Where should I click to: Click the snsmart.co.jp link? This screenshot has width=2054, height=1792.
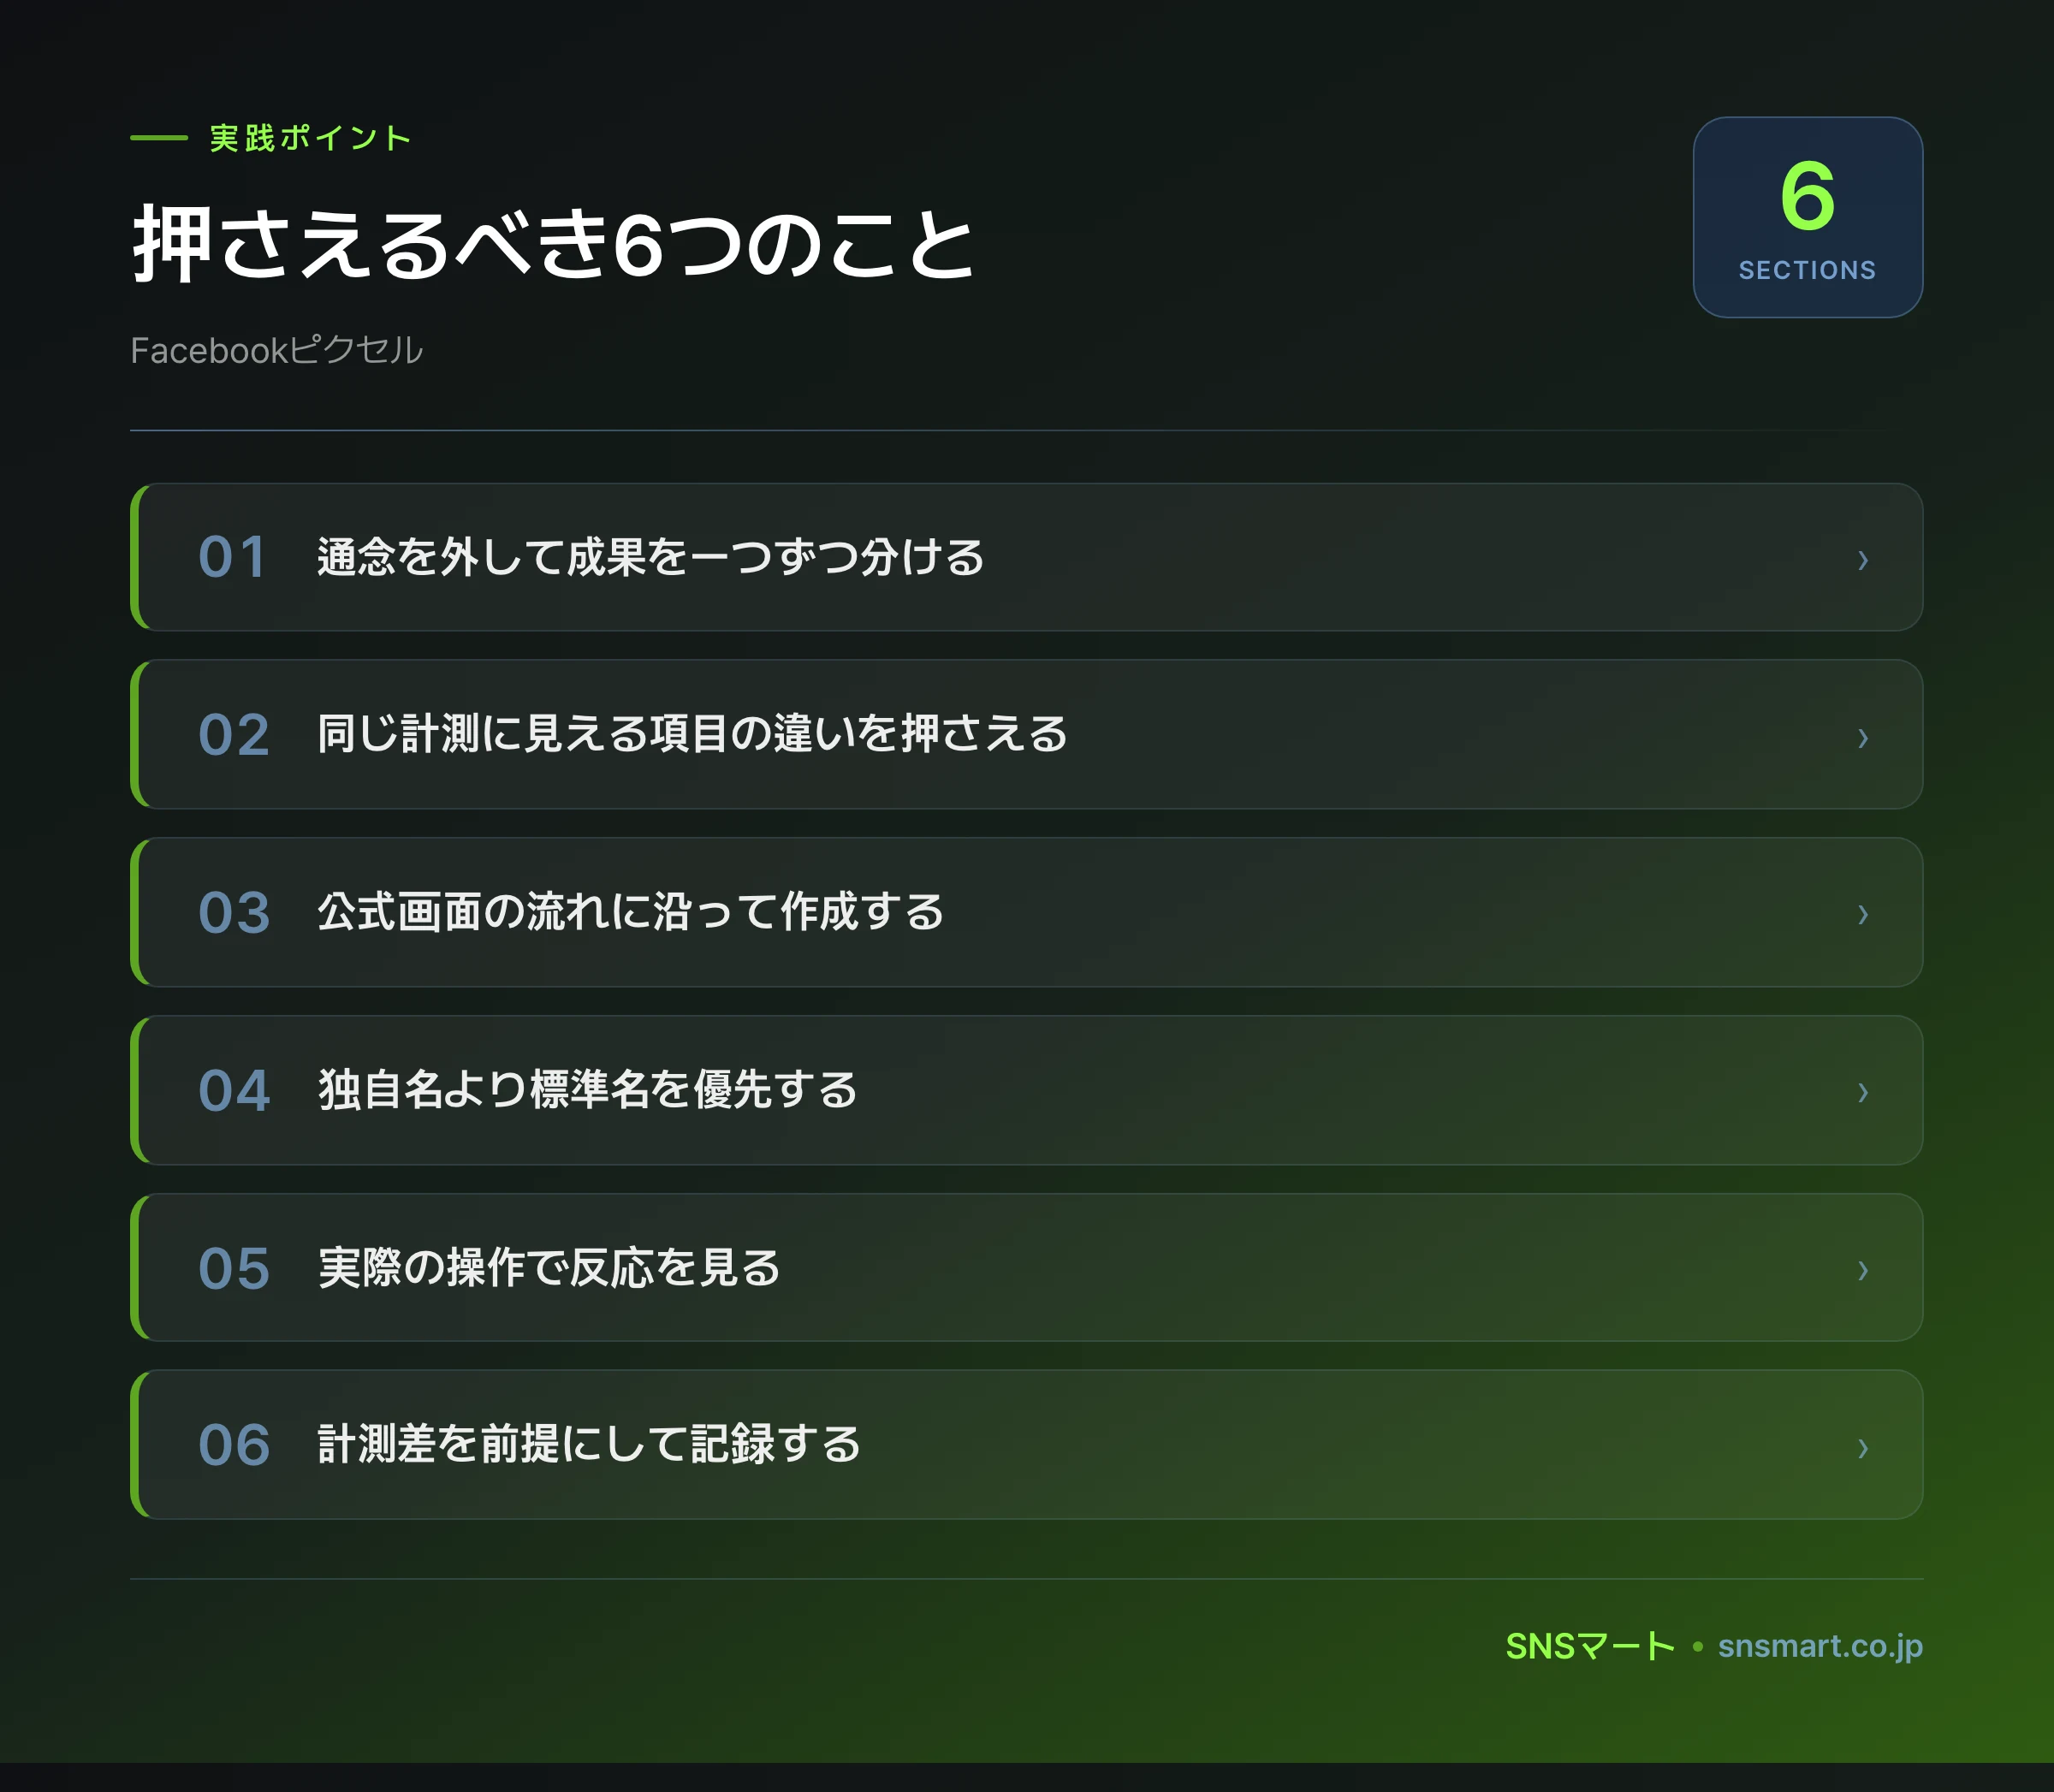pyautogui.click(x=1820, y=1646)
